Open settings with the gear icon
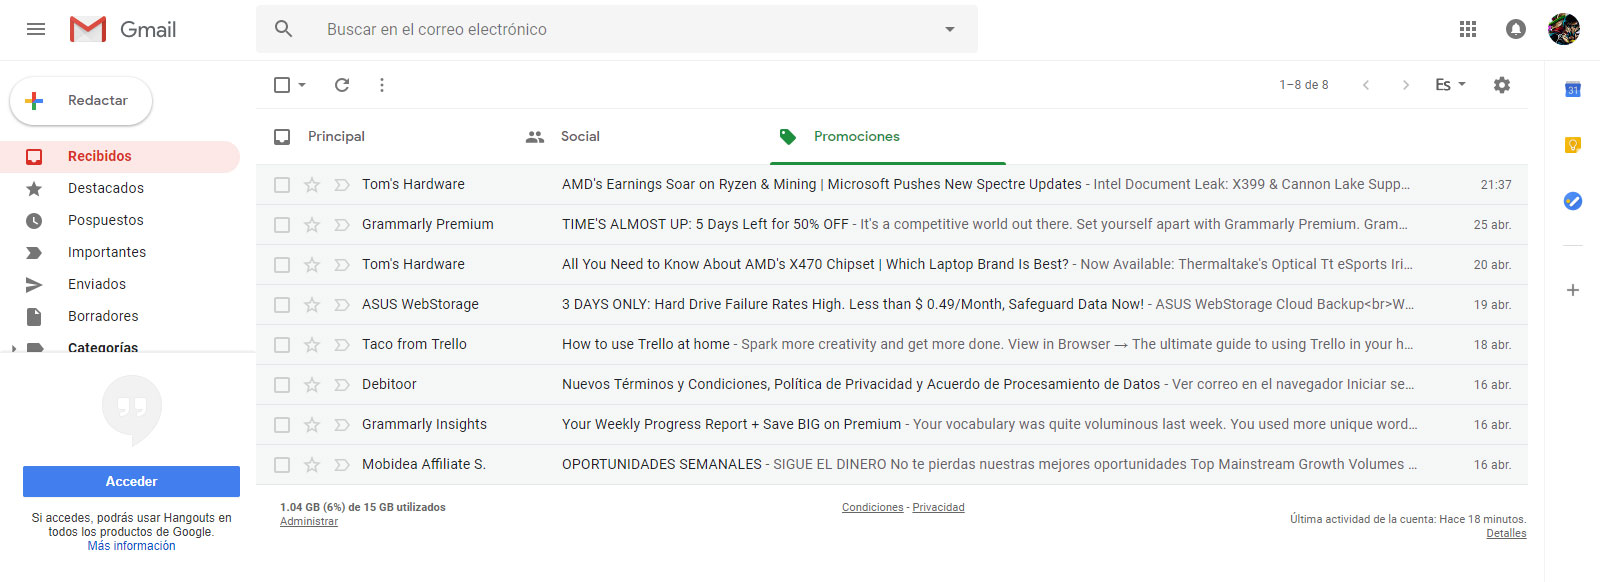This screenshot has height=582, width=1600. 1502,85
